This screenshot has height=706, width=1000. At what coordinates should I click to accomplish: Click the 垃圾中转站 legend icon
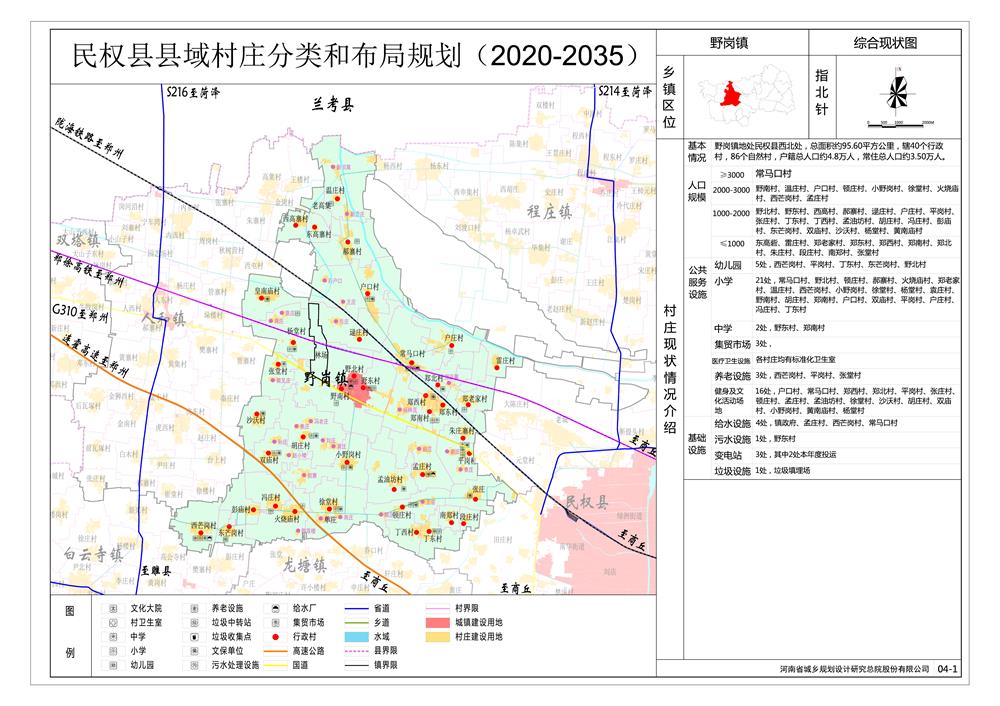[194, 622]
